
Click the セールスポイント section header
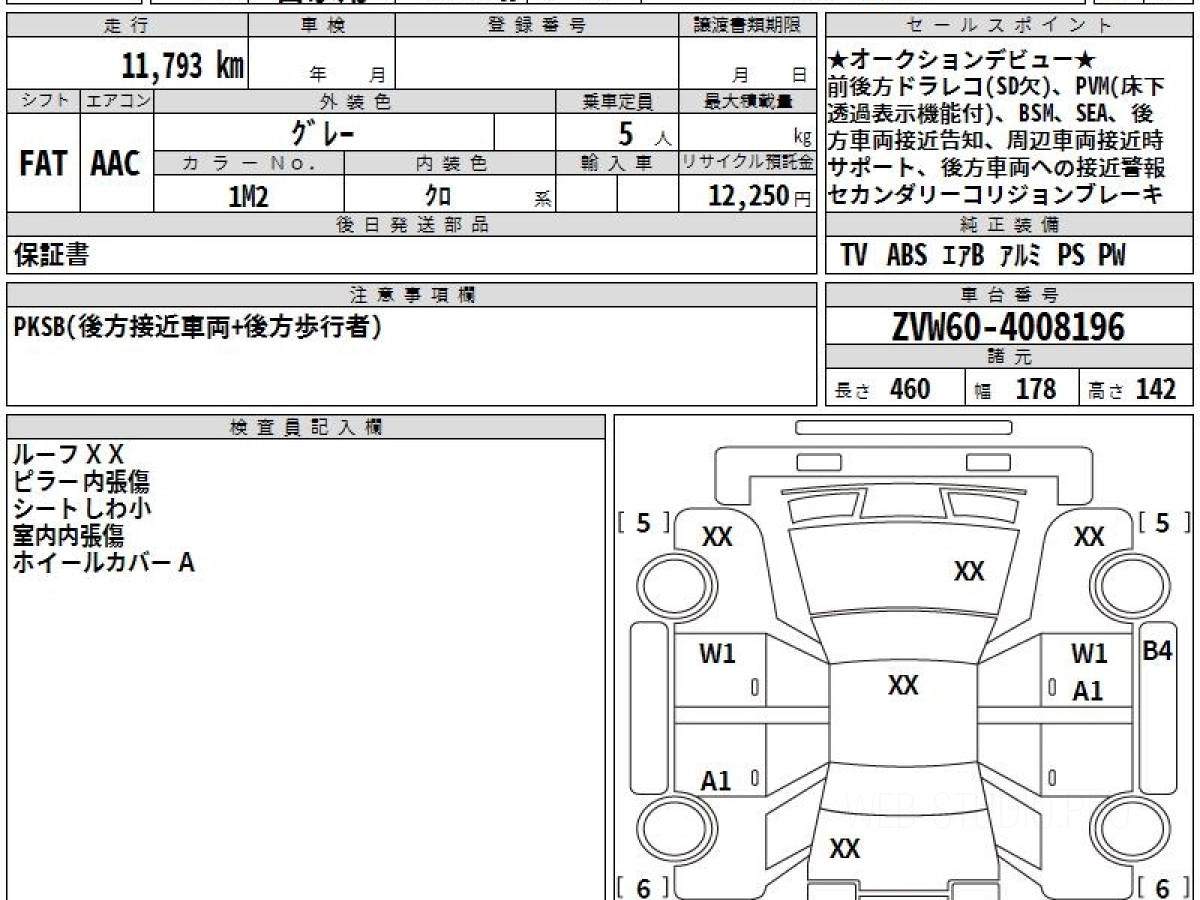(1010, 26)
